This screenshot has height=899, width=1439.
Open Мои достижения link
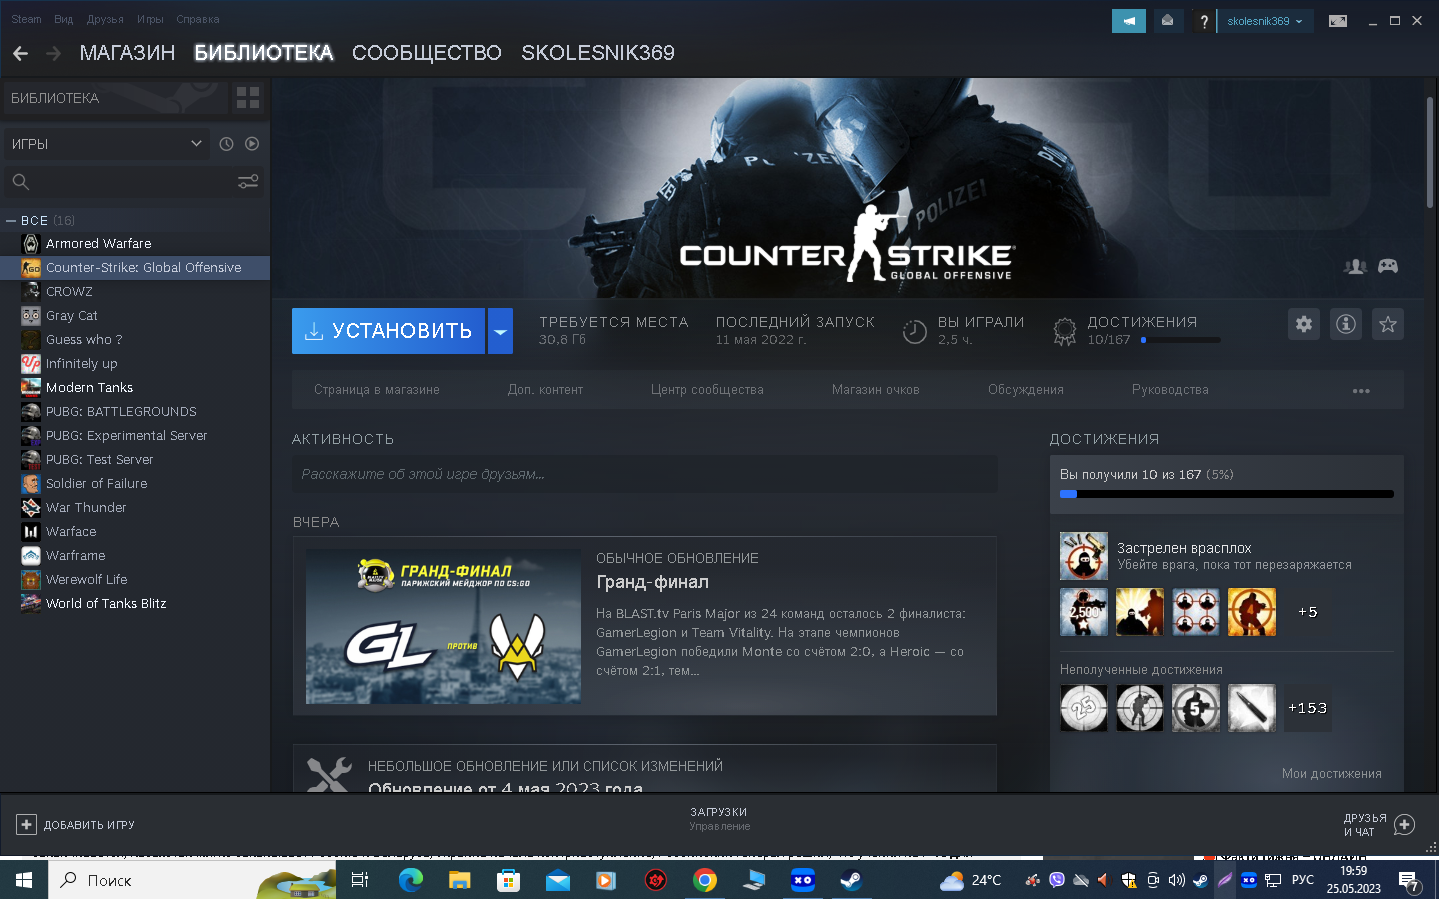[1332, 774]
